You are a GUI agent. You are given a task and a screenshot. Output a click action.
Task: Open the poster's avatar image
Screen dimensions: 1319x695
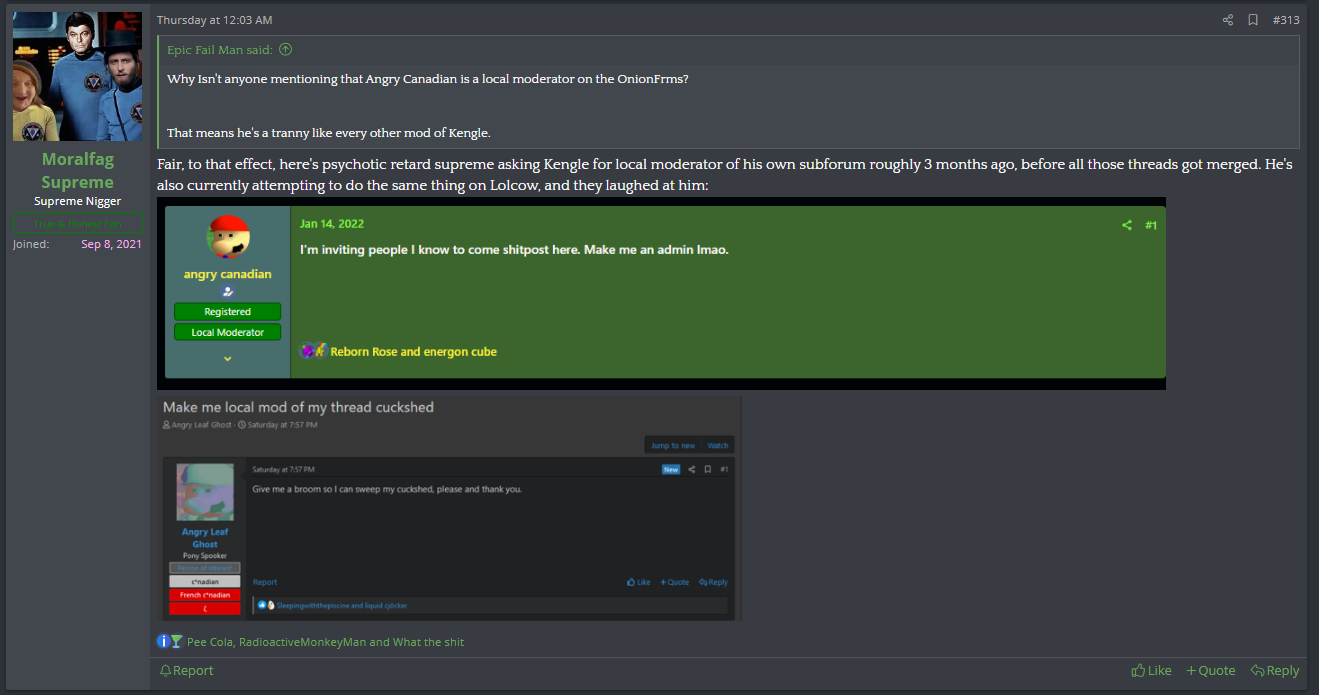tap(77, 76)
